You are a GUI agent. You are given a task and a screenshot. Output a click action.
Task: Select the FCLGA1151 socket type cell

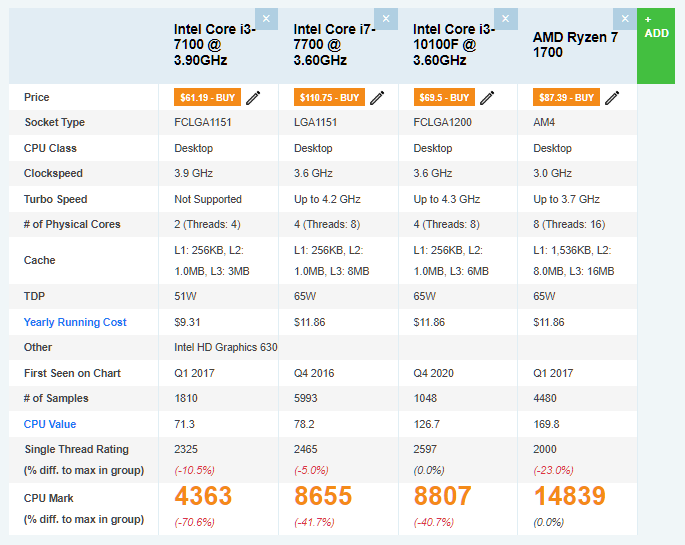pos(203,122)
